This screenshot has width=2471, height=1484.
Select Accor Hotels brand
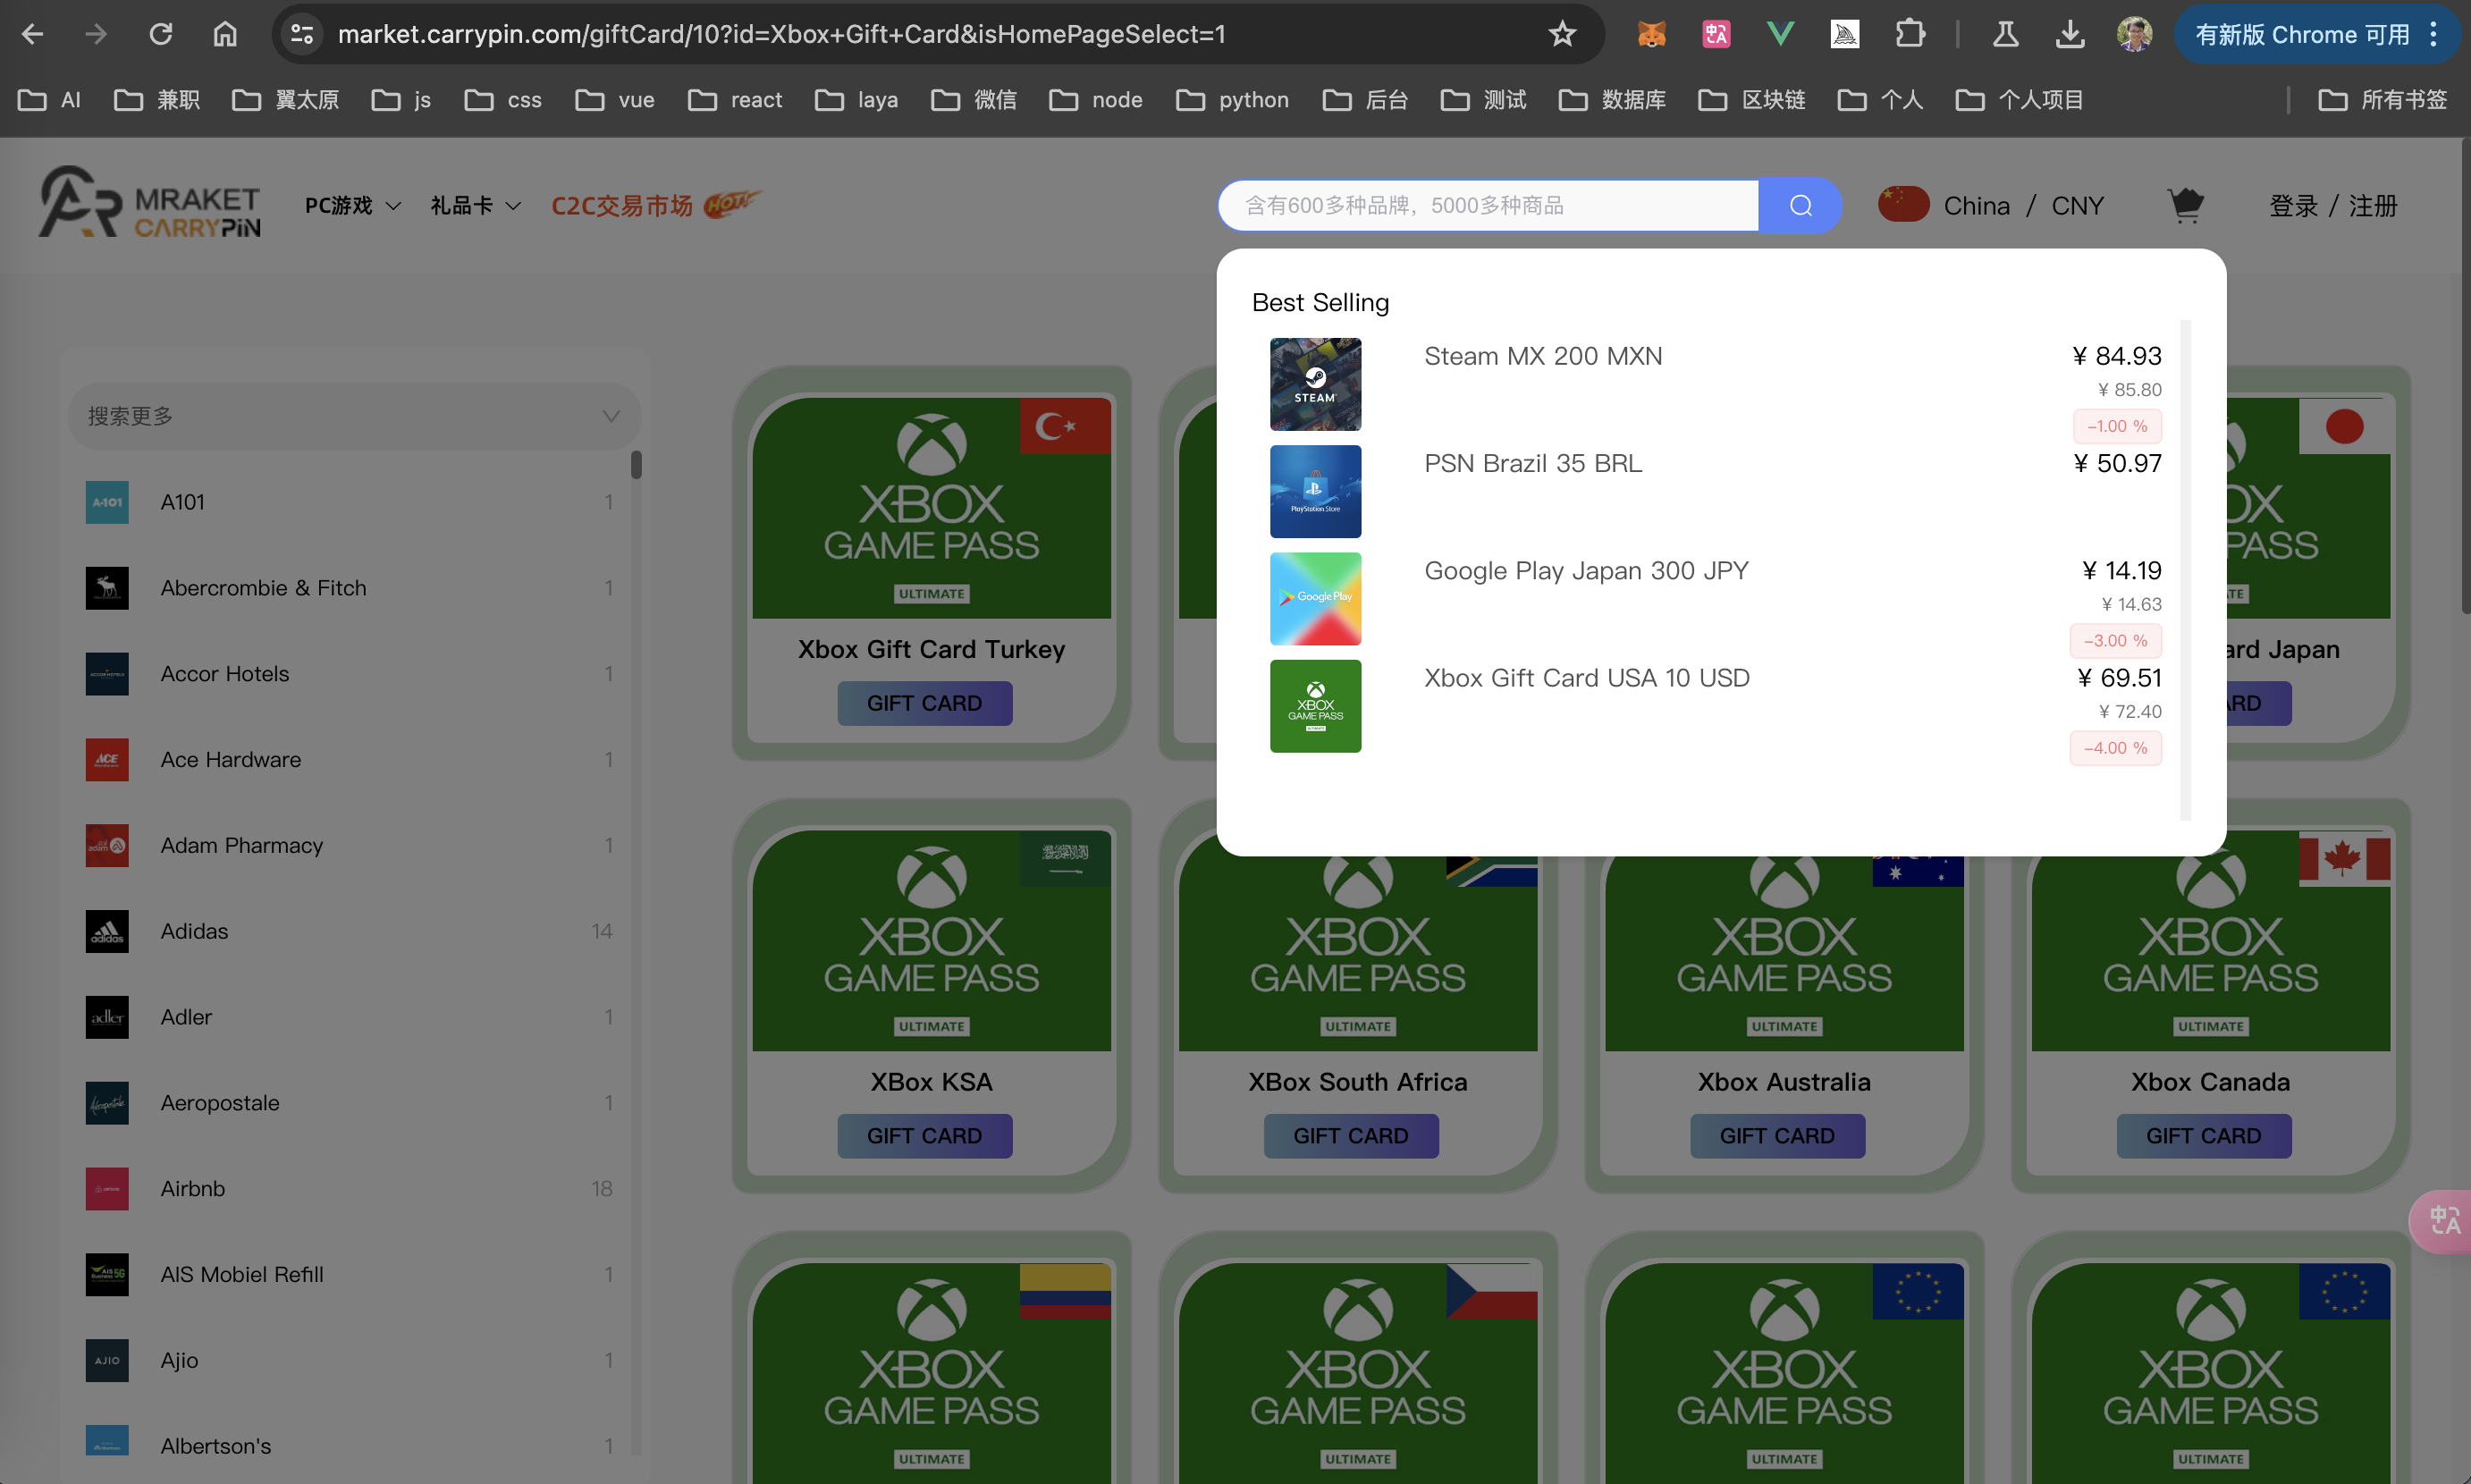(349, 674)
